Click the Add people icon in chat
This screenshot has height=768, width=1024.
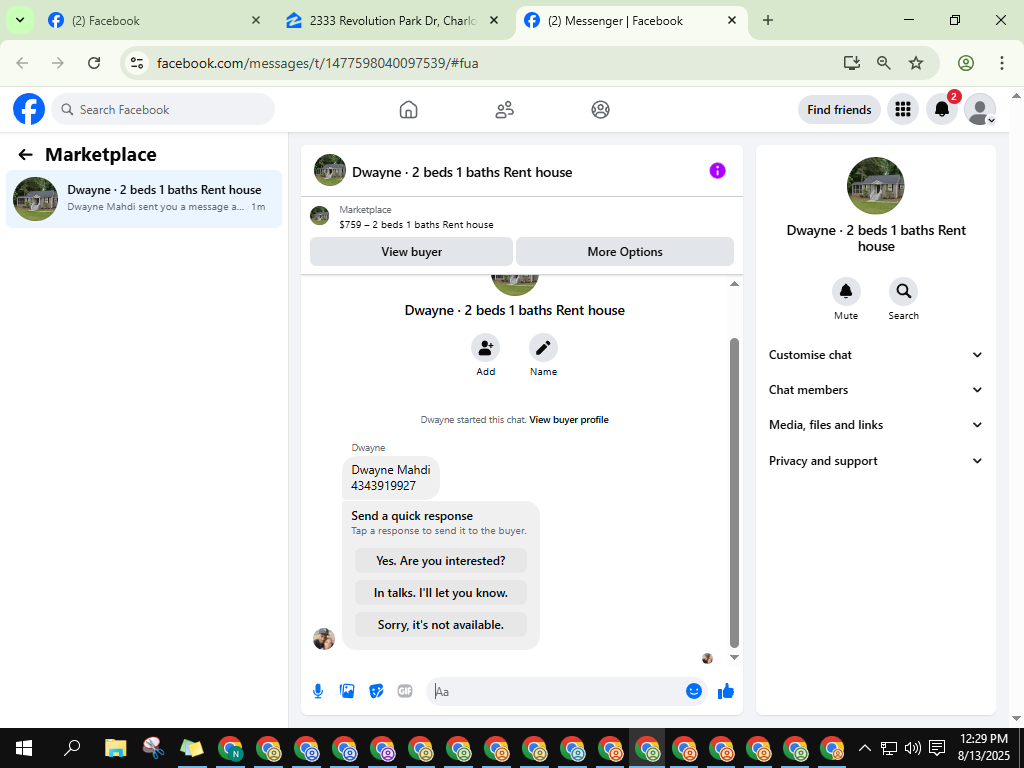[485, 348]
